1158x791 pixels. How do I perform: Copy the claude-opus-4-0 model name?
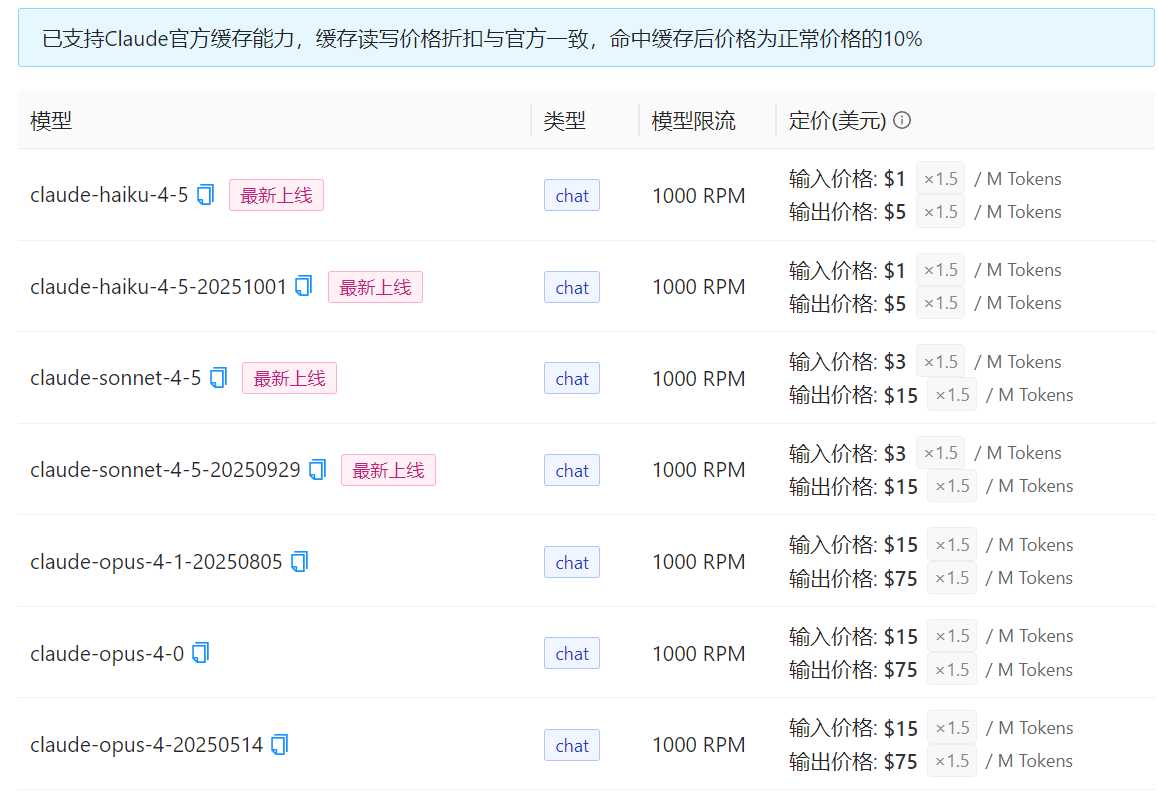click(x=200, y=653)
